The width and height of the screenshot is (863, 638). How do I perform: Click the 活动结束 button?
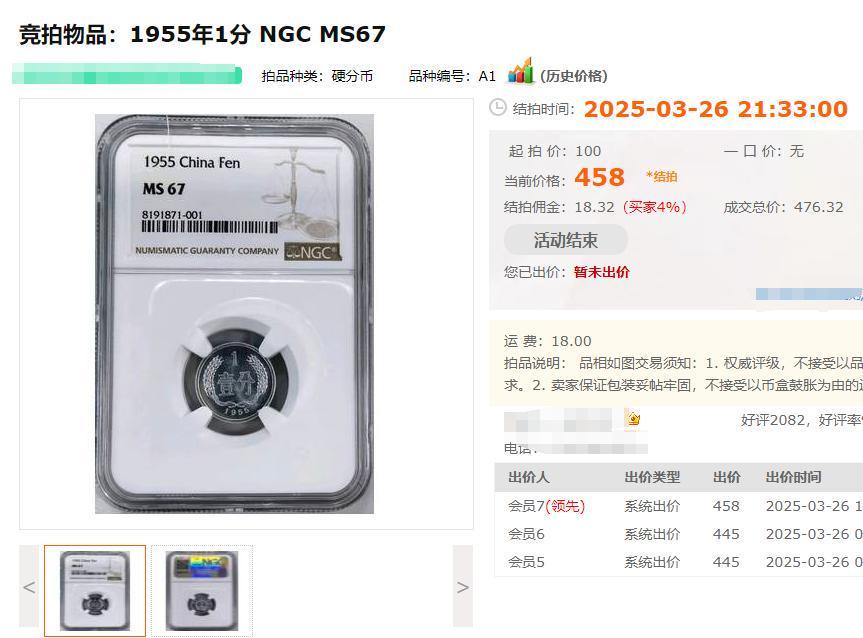tap(566, 240)
